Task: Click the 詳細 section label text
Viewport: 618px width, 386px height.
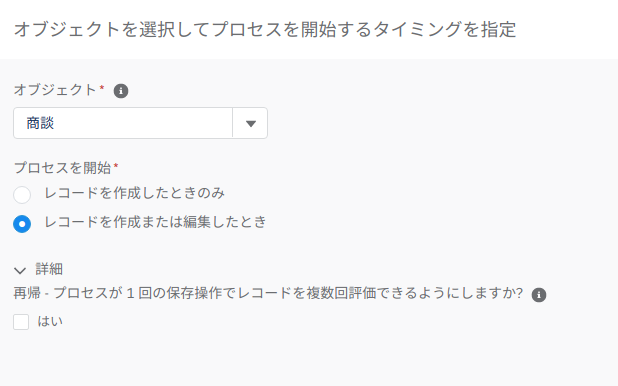Action: pyautogui.click(x=49, y=269)
